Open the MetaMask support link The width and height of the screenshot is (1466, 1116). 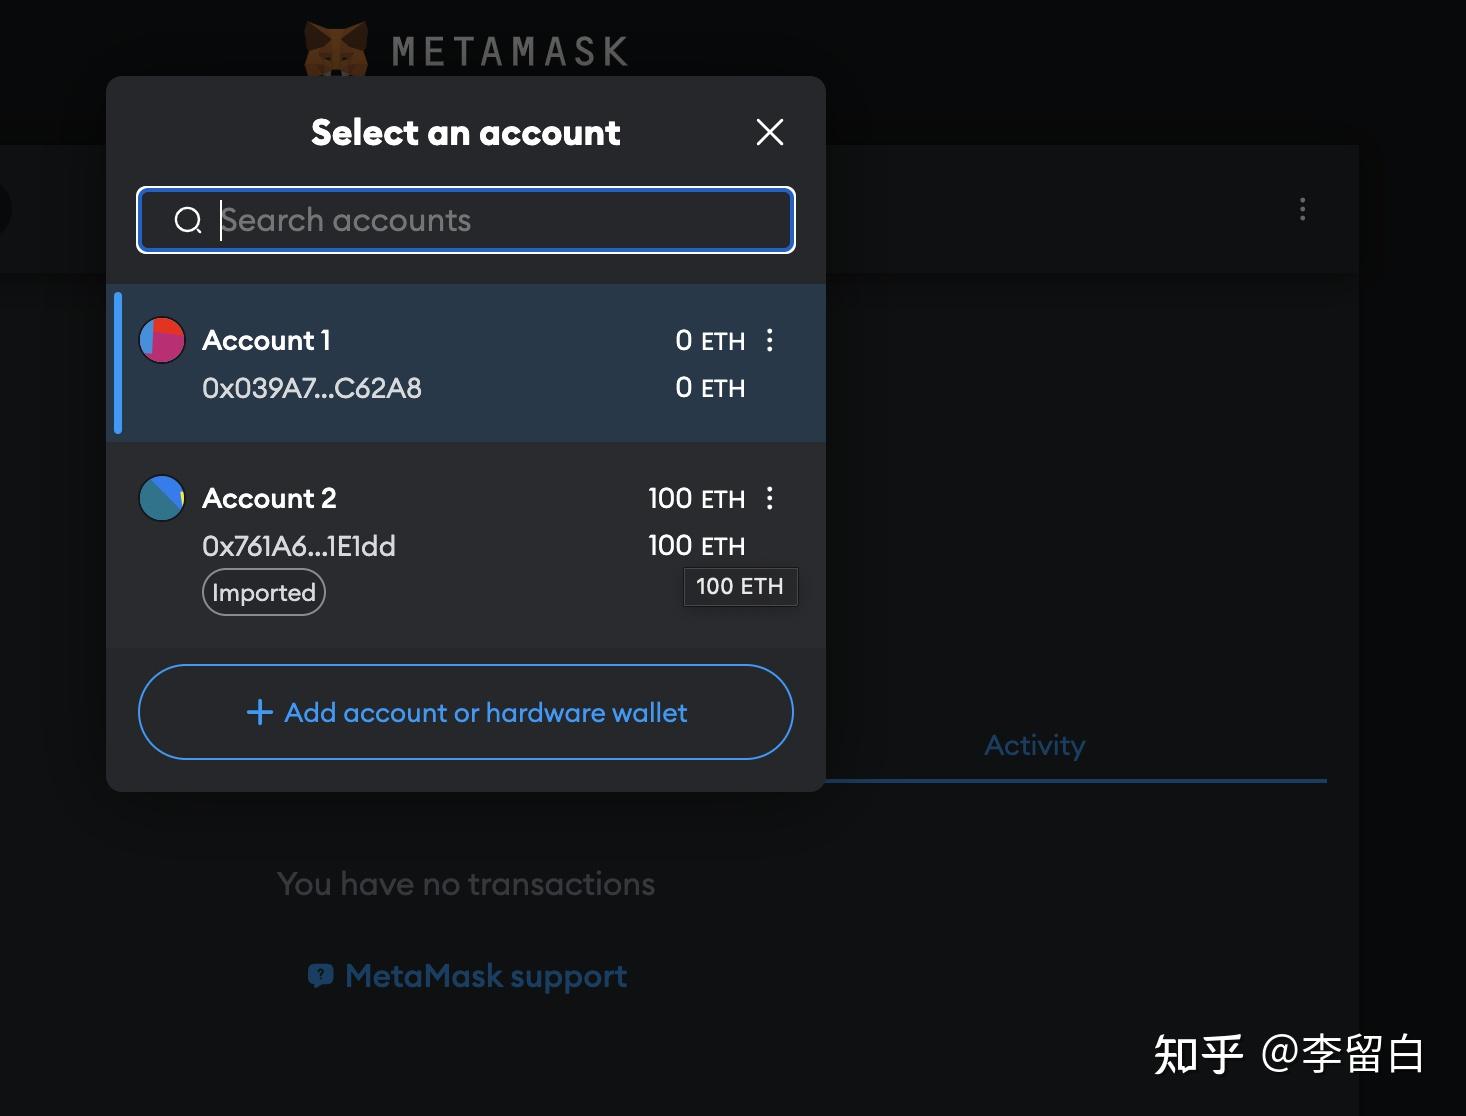pyautogui.click(x=485, y=975)
